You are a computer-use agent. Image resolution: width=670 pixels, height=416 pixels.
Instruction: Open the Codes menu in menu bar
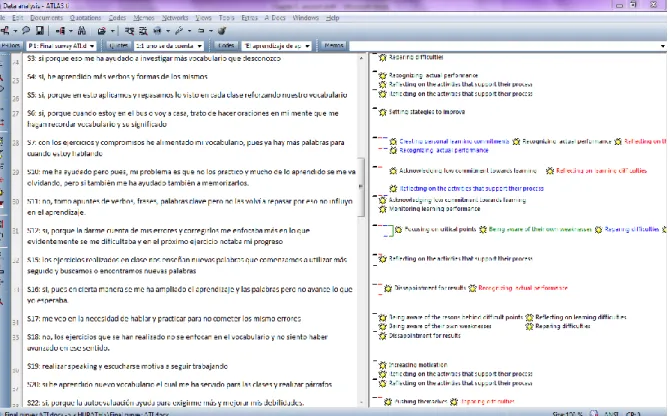coord(117,18)
